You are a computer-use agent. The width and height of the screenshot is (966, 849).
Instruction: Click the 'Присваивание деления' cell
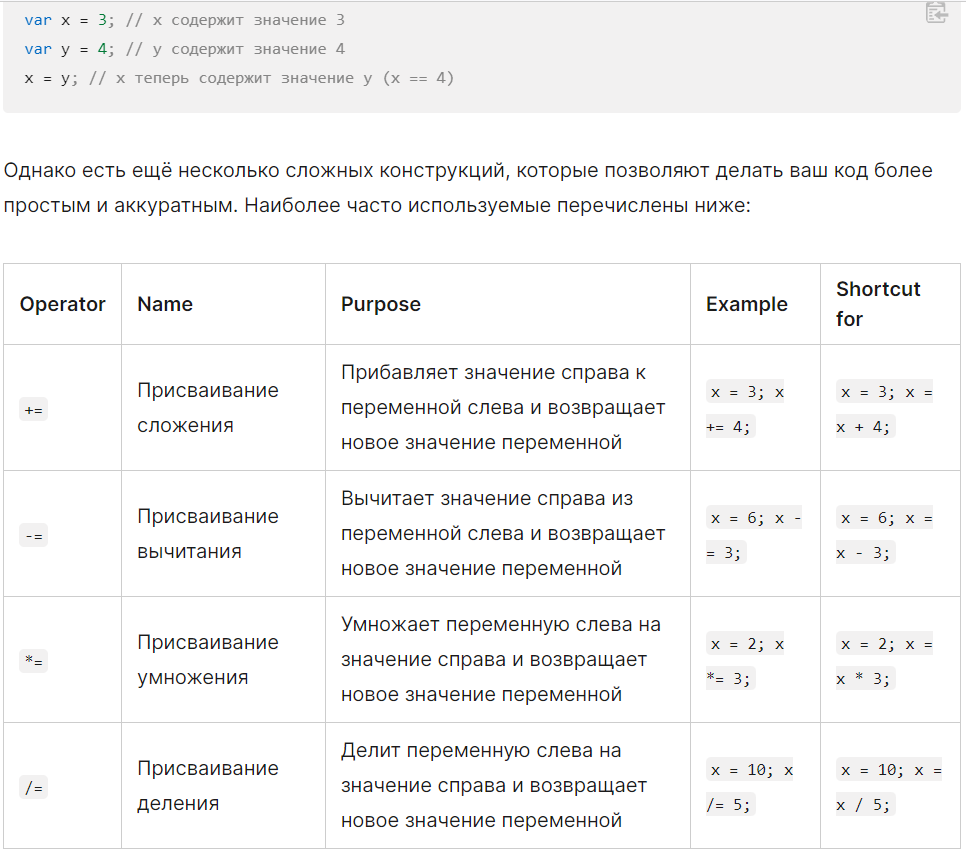pos(208,786)
